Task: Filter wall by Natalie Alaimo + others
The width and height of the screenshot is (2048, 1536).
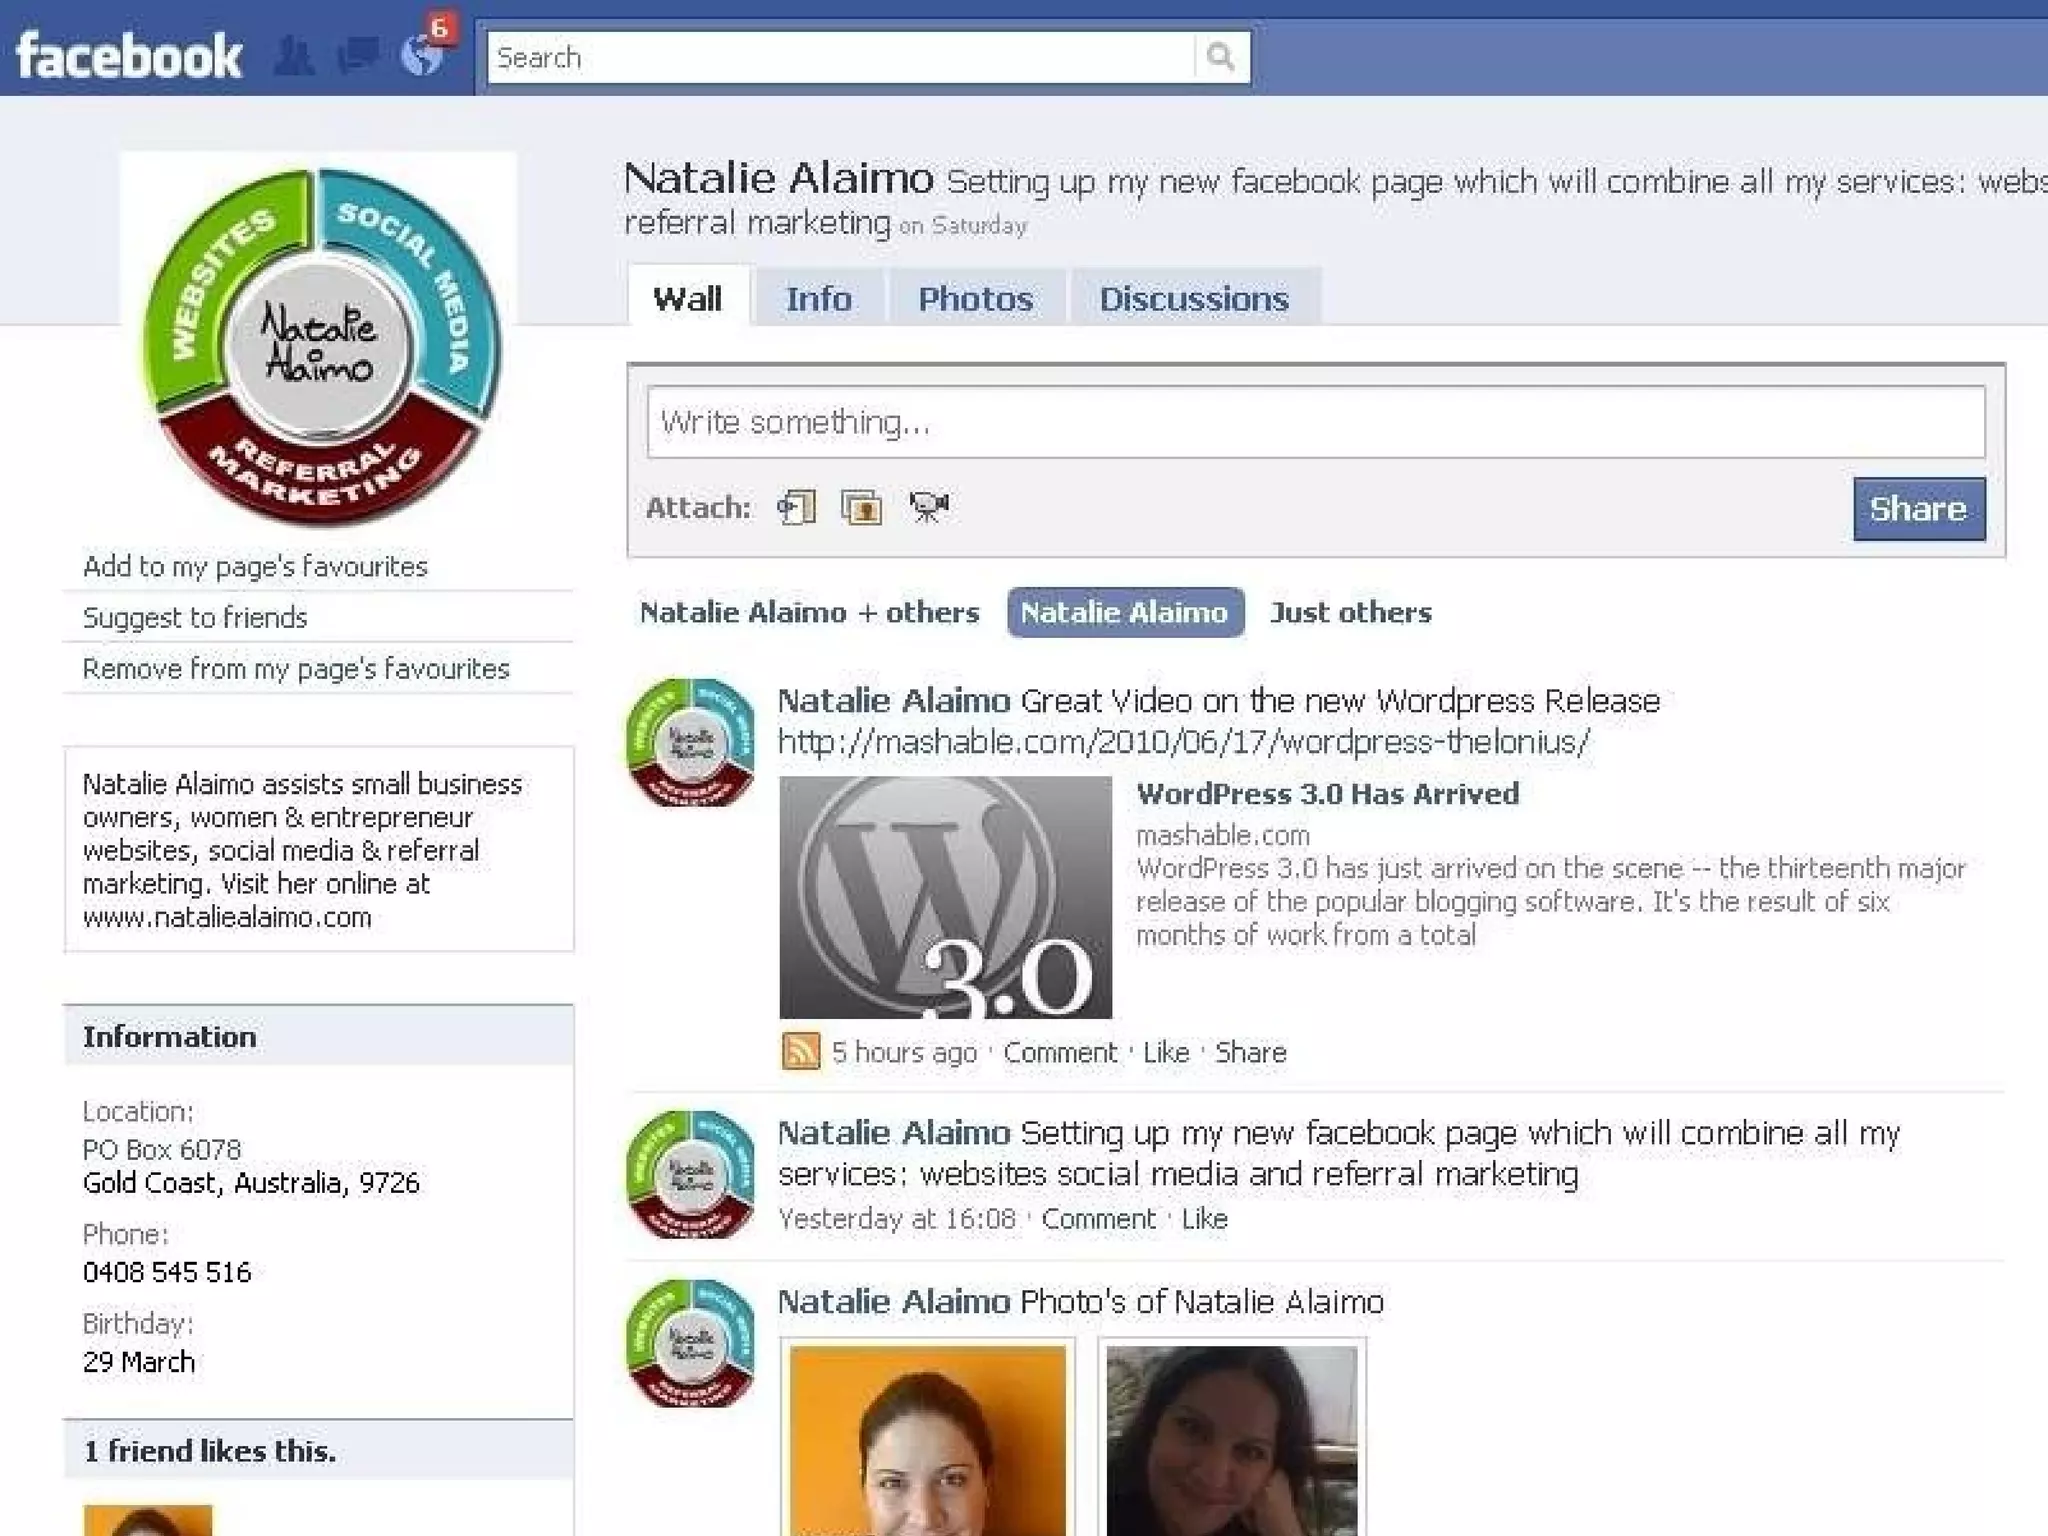Action: click(809, 612)
